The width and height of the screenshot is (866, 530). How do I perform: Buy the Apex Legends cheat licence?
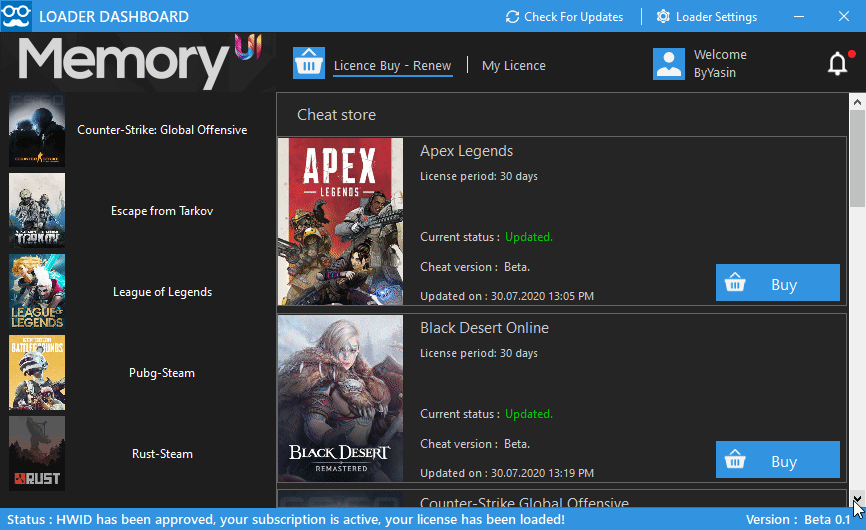(778, 283)
